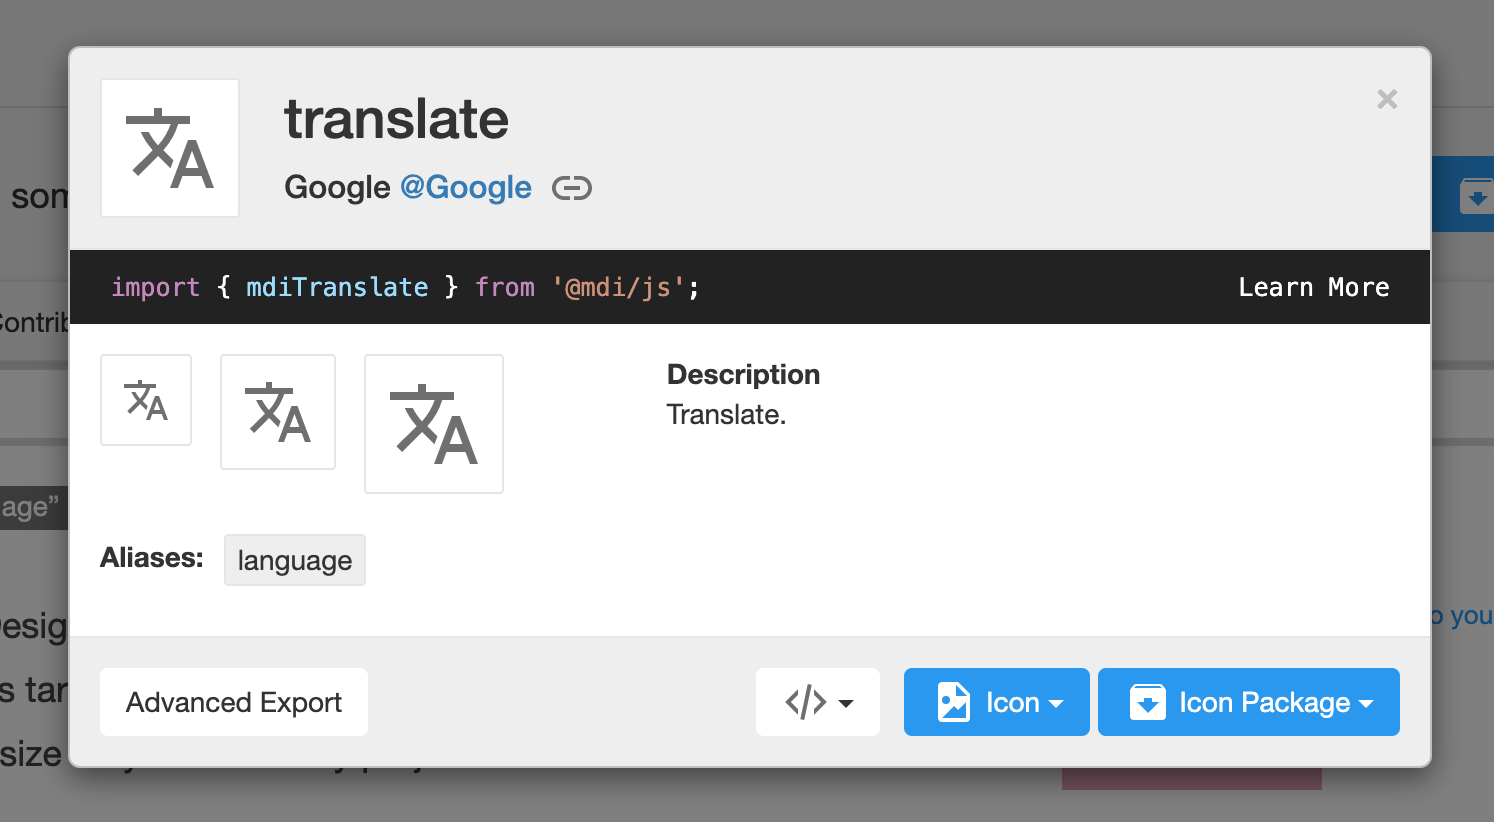The height and width of the screenshot is (822, 1494).
Task: Click Learn More in the code bar
Action: [1314, 287]
